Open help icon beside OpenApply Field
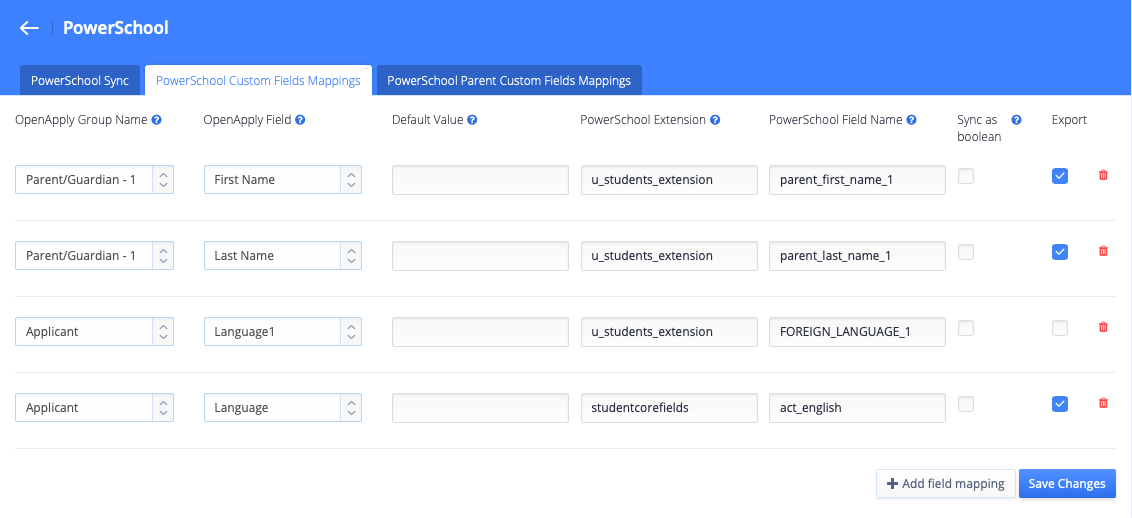This screenshot has width=1132, height=518. [x=300, y=120]
